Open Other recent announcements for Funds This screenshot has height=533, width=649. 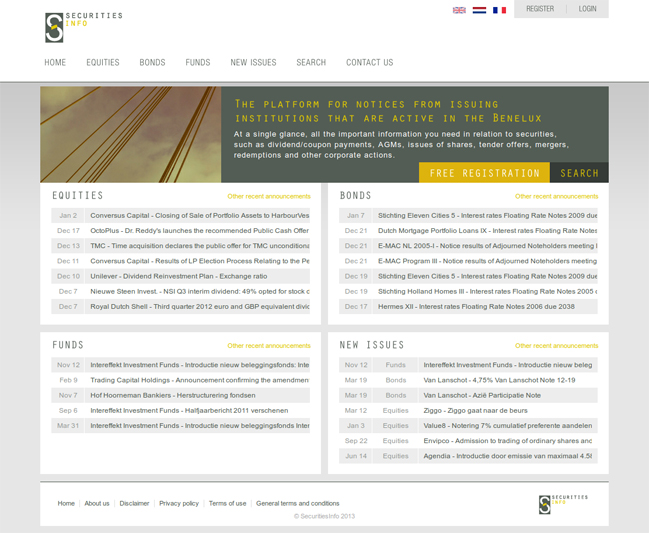coord(269,346)
